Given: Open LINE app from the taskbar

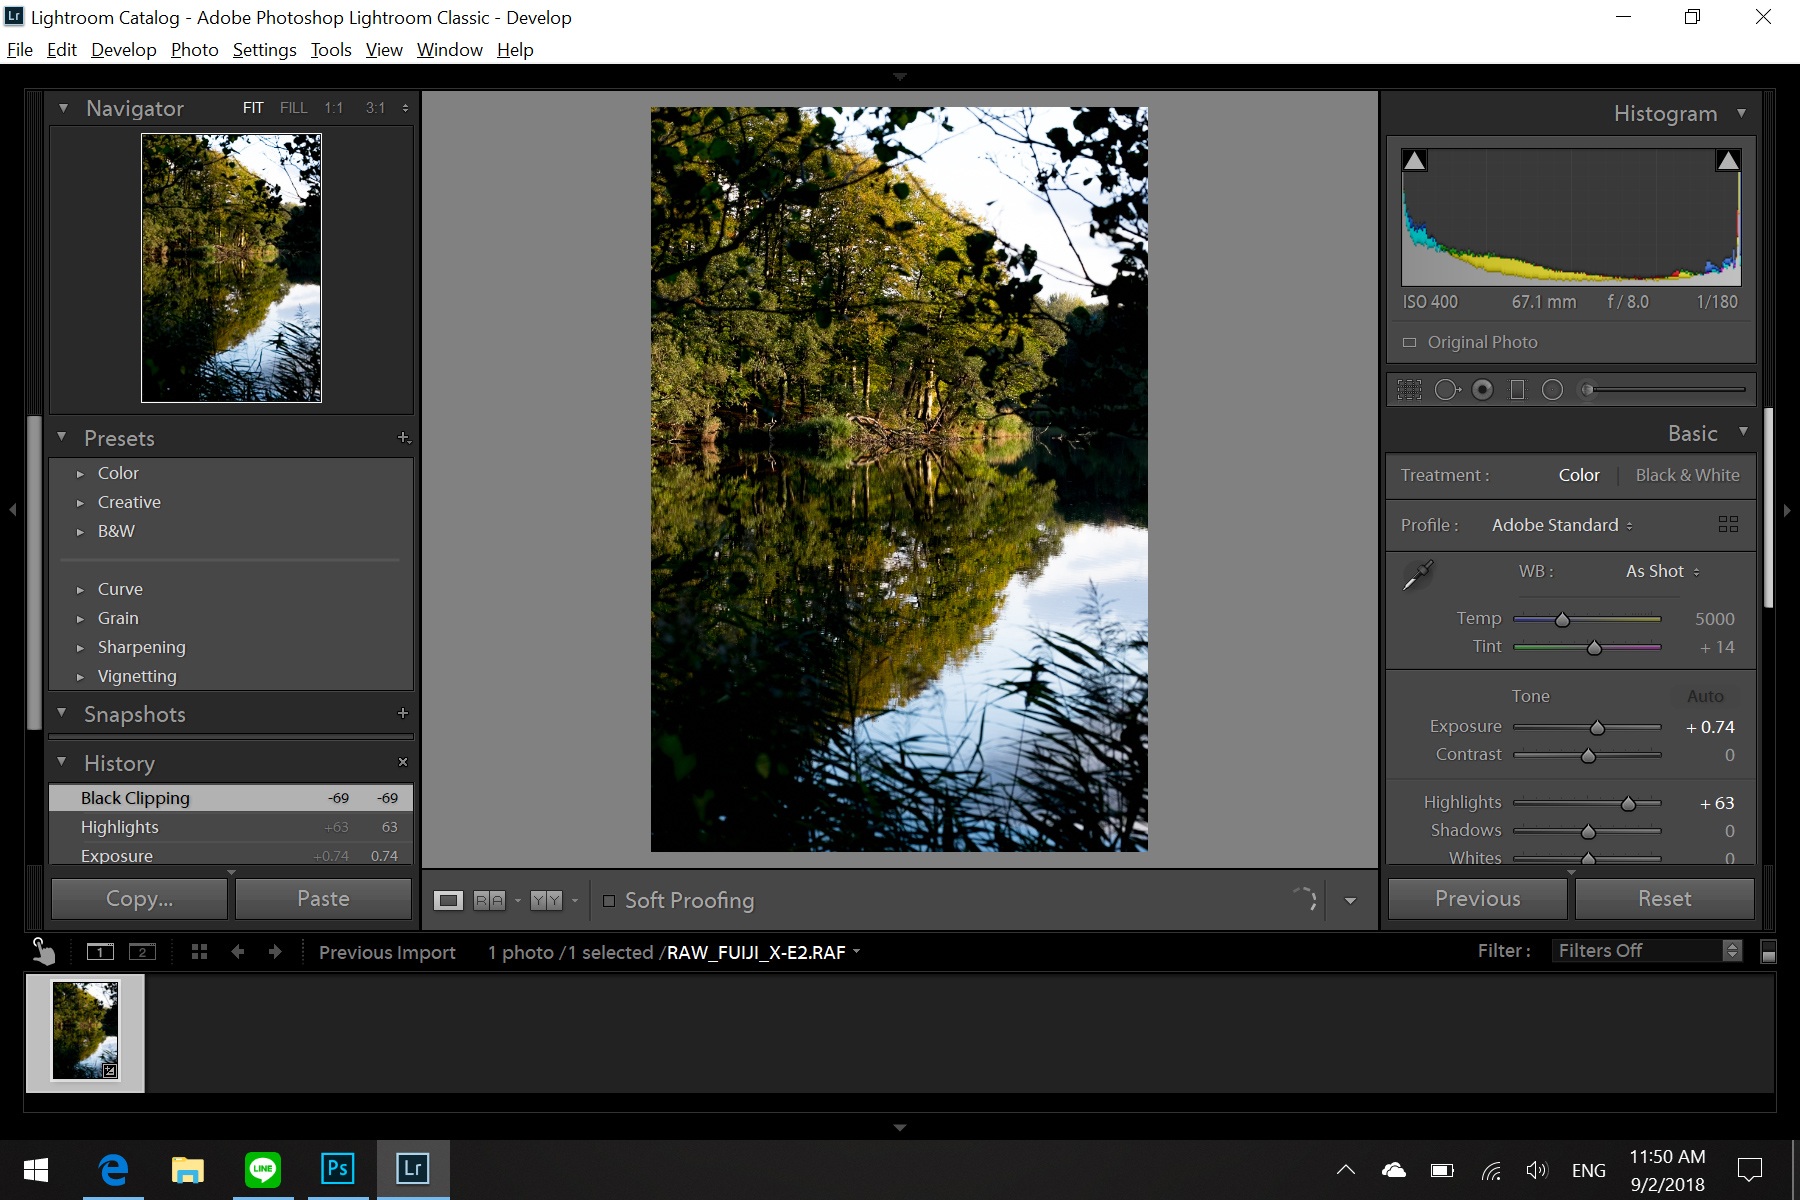Looking at the screenshot, I should [x=263, y=1168].
